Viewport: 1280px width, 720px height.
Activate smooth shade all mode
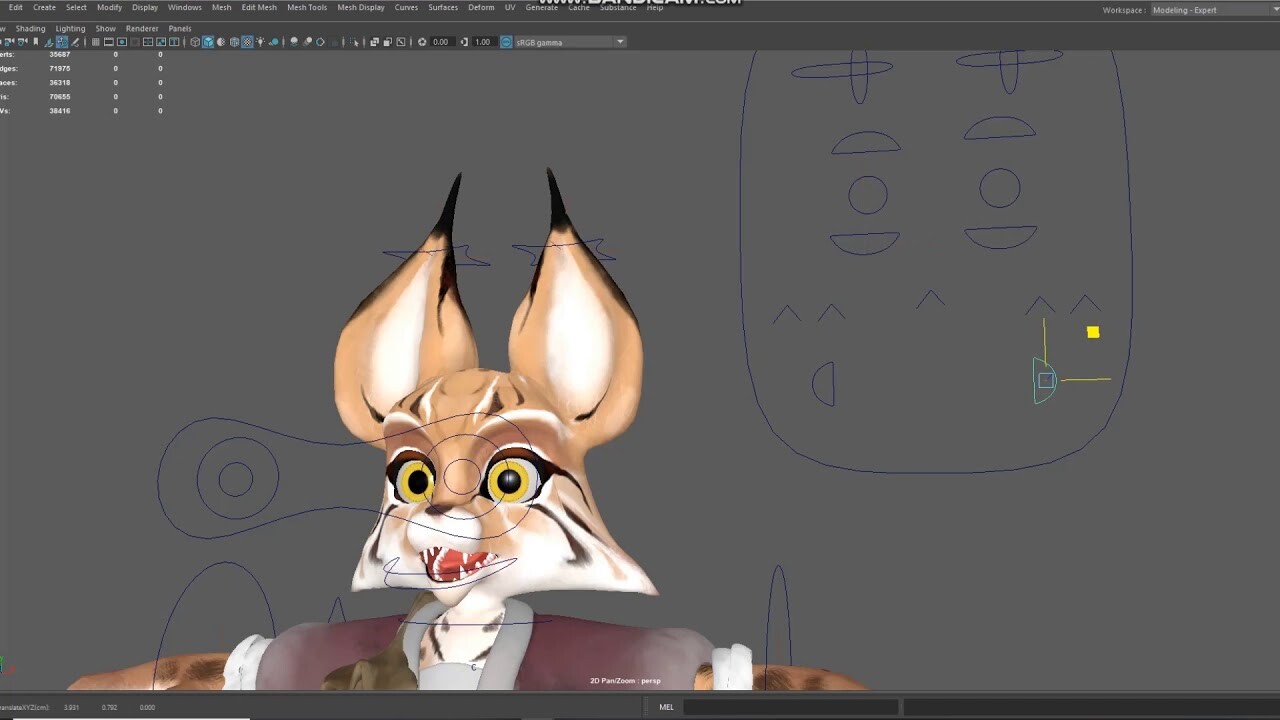(x=207, y=42)
